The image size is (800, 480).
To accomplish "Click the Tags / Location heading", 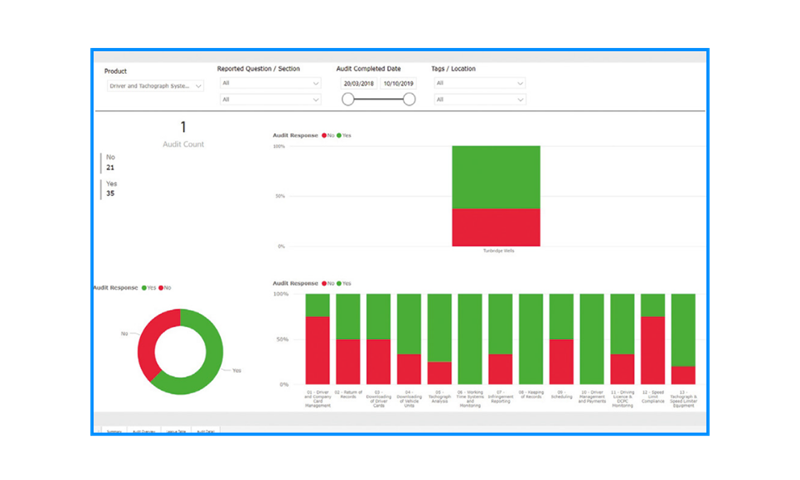I will pos(454,69).
